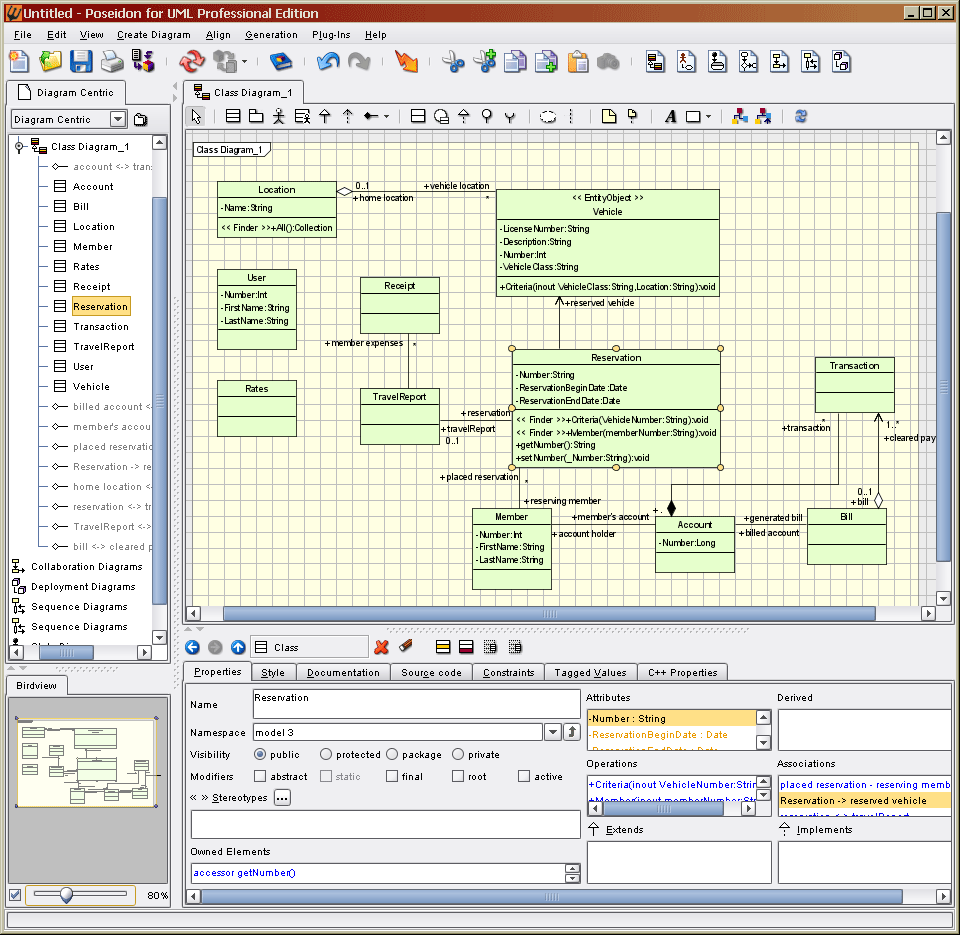Select the public visibility radio button
The image size is (960, 935).
click(260, 754)
